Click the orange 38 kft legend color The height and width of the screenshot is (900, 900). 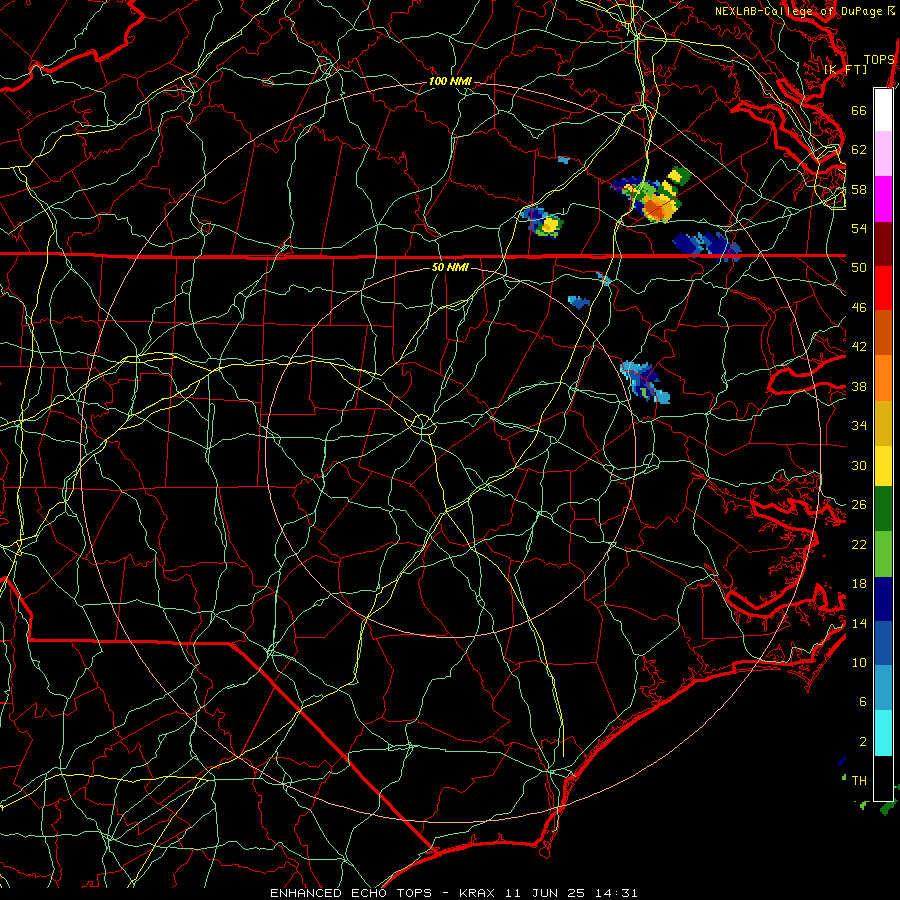(883, 378)
